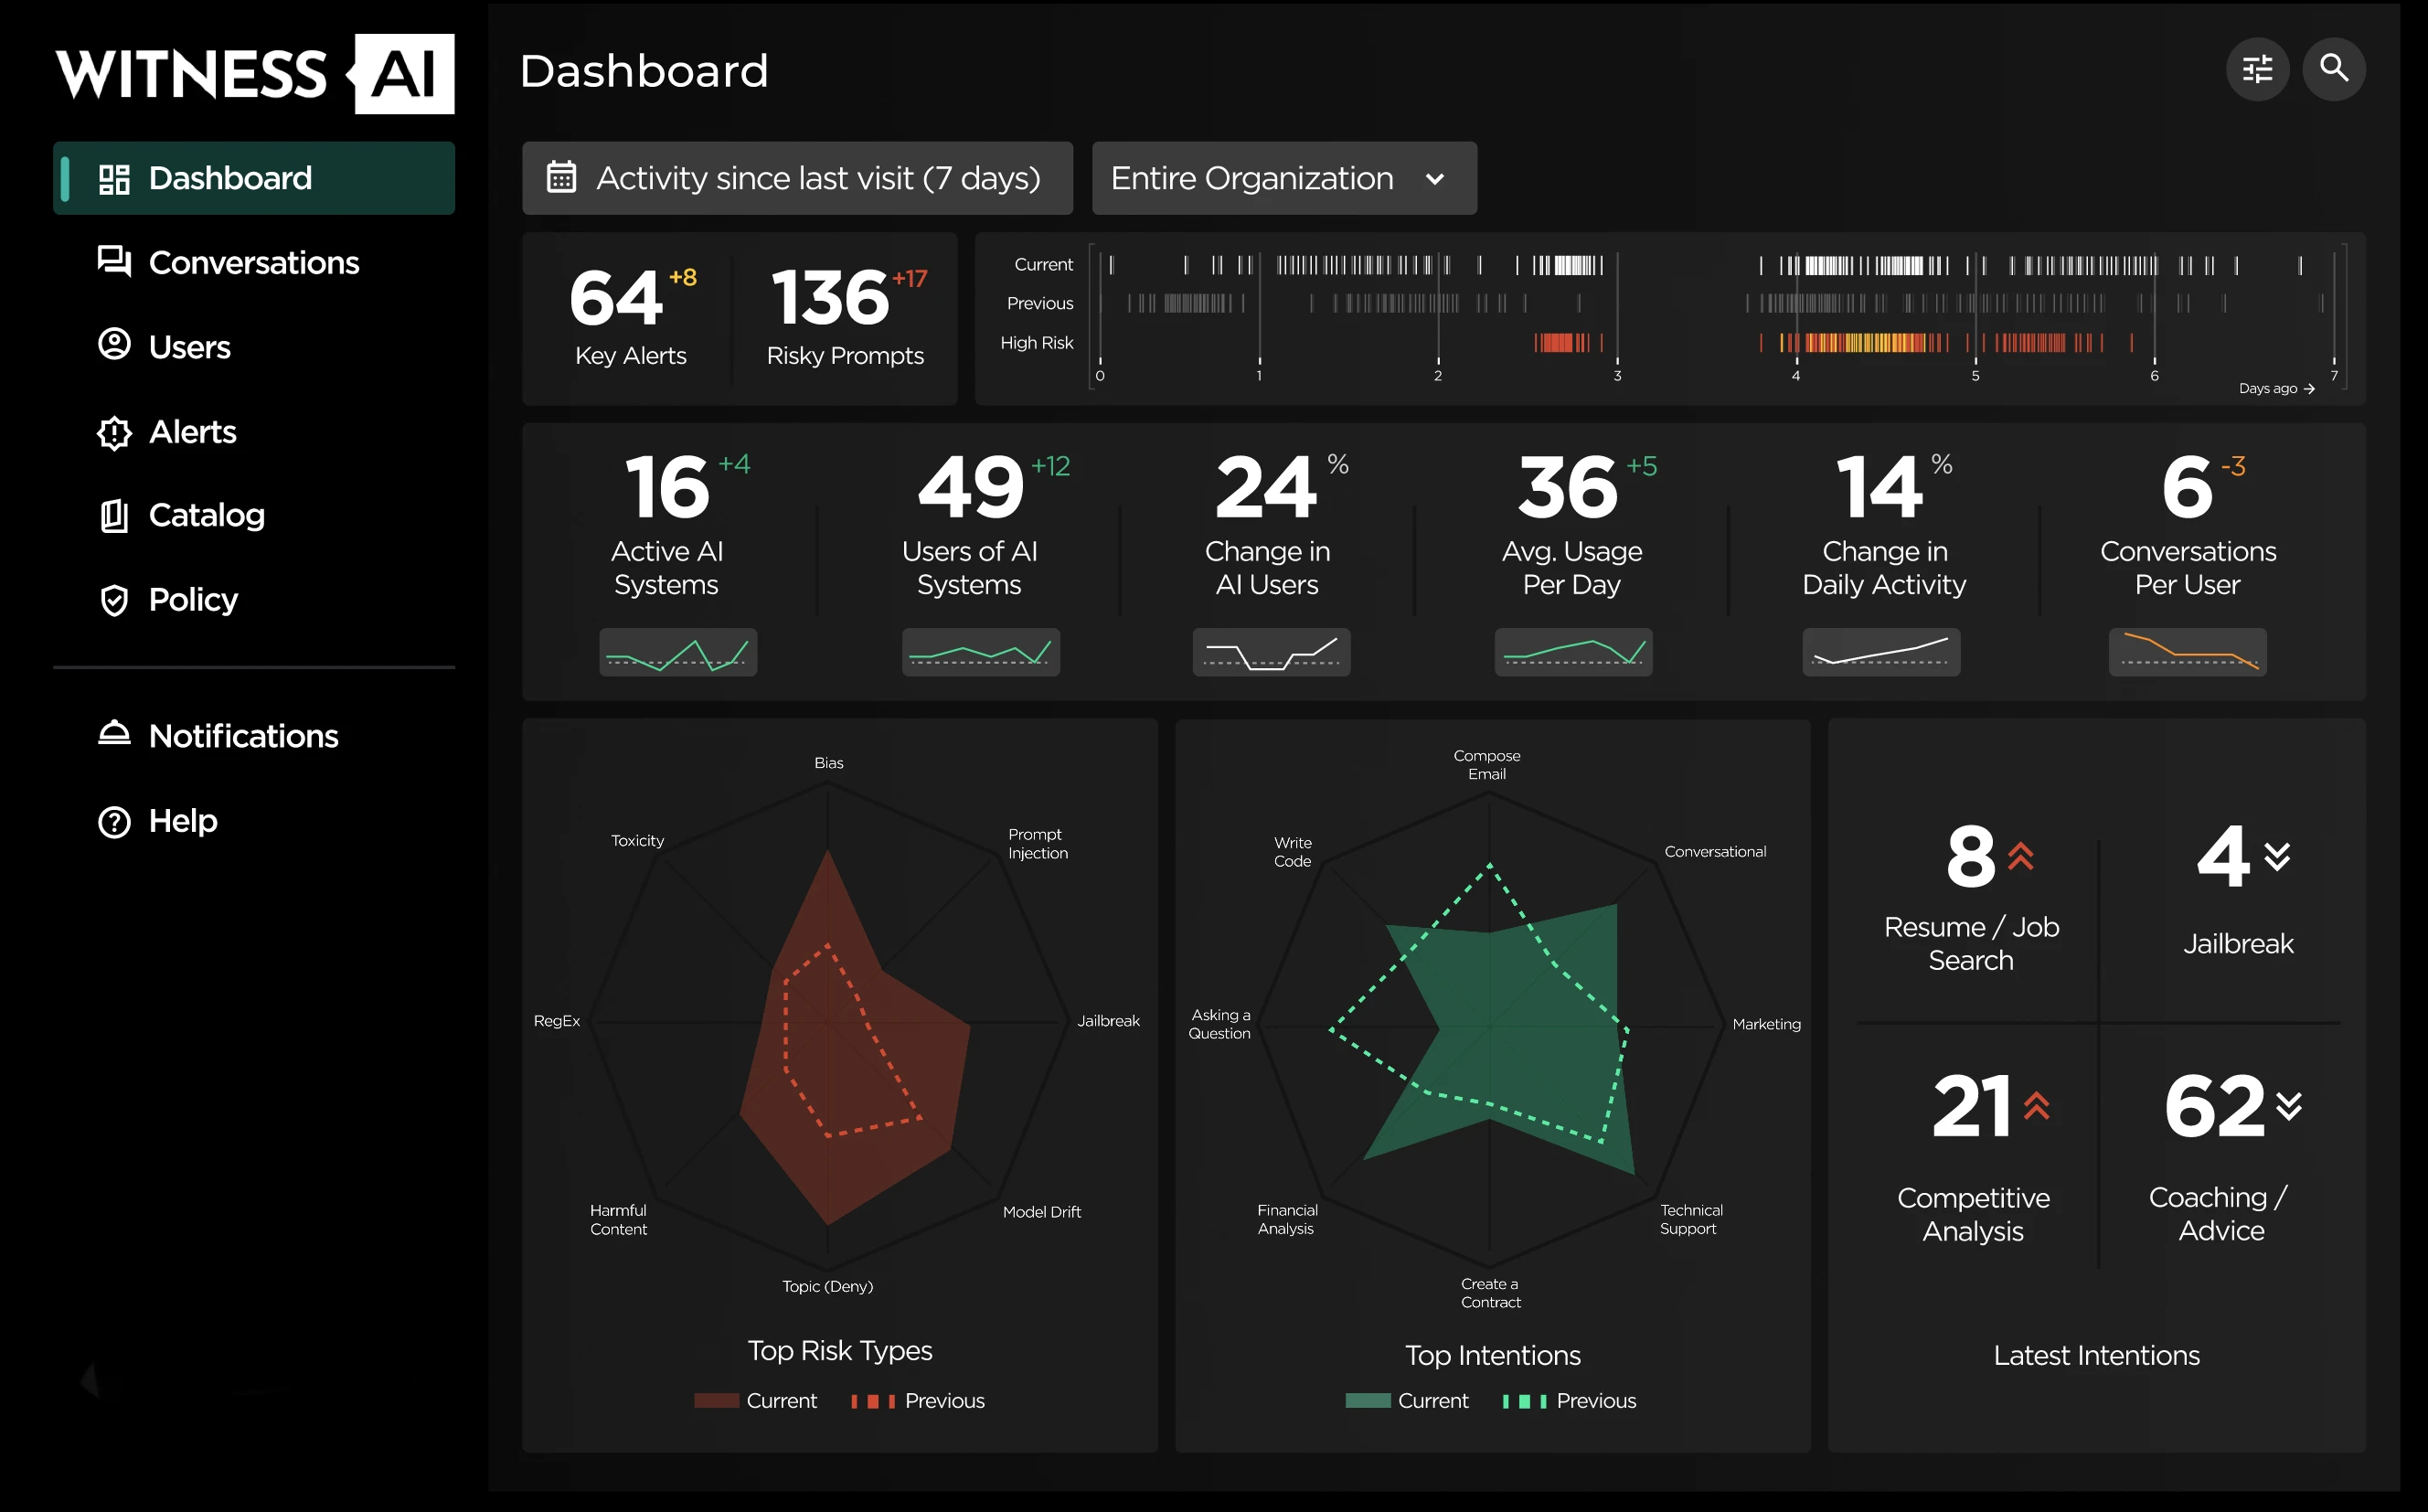
Task: Select the Users person icon in sidebar
Action: tap(114, 346)
